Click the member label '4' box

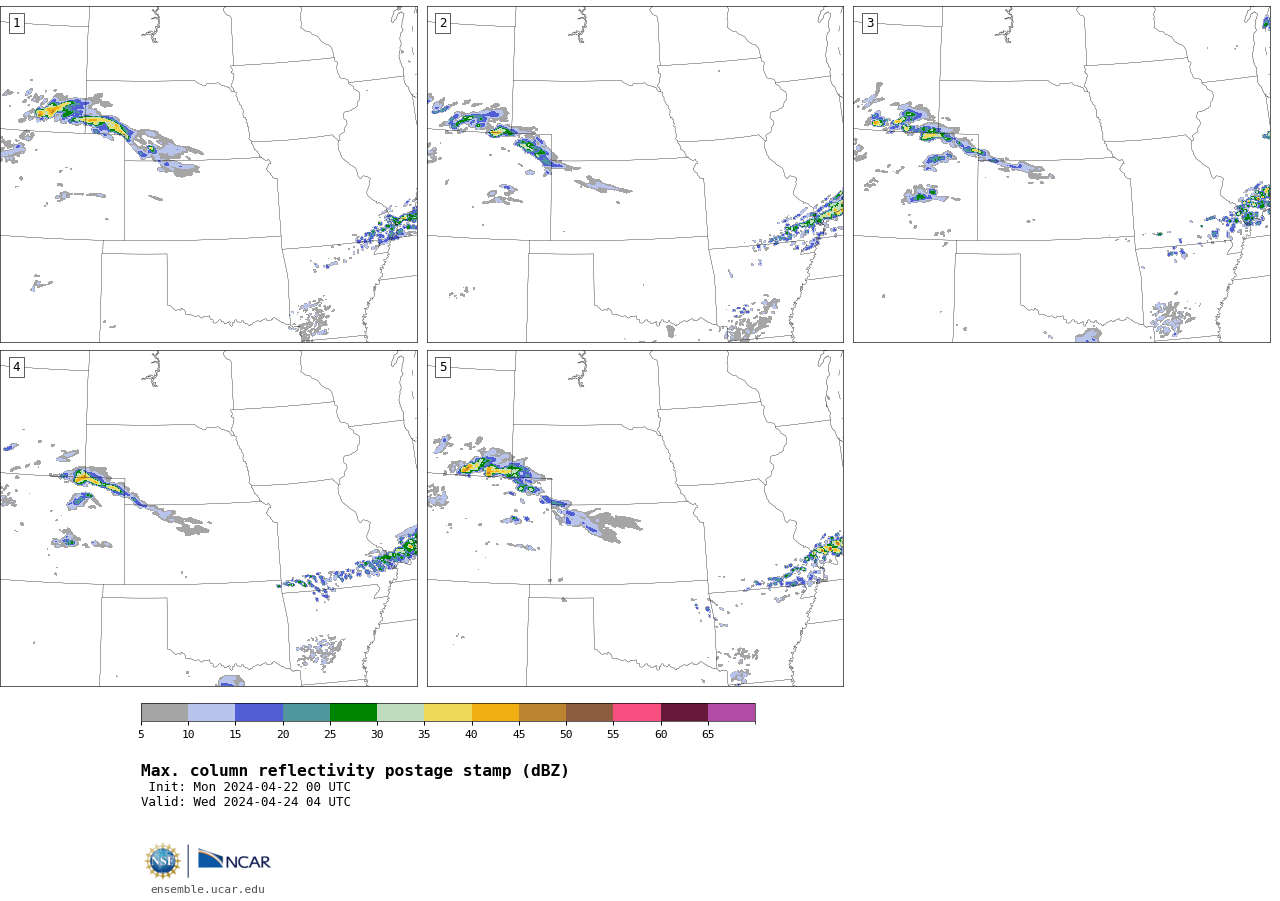(16, 367)
